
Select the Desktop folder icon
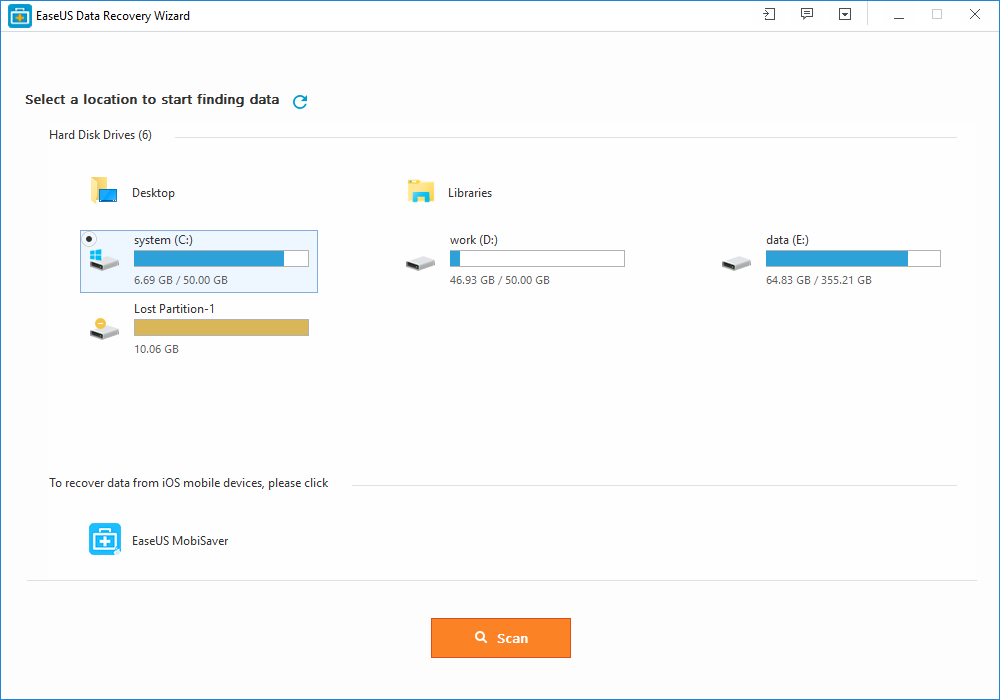click(103, 191)
